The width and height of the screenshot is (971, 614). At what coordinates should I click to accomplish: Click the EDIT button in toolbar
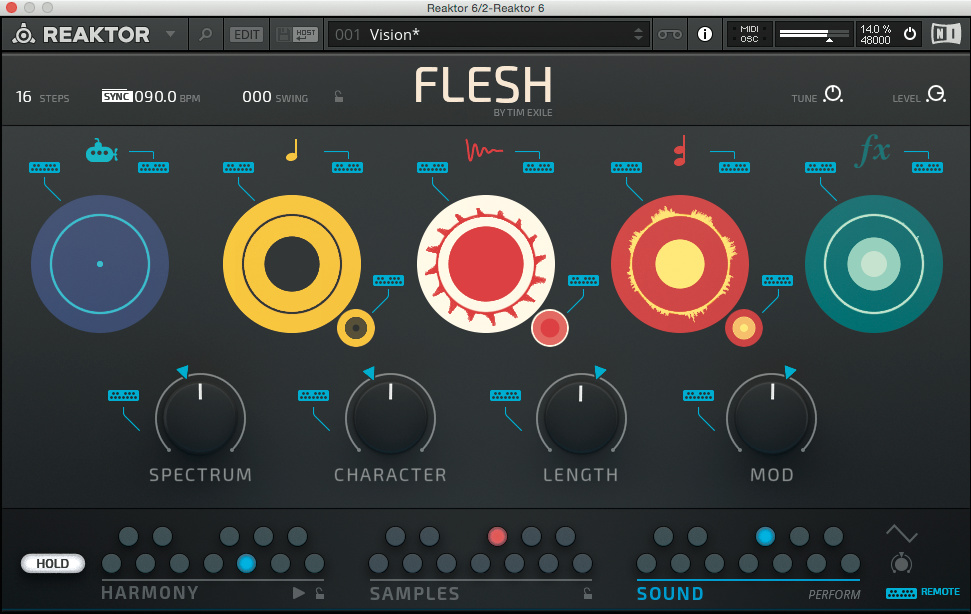pyautogui.click(x=246, y=35)
